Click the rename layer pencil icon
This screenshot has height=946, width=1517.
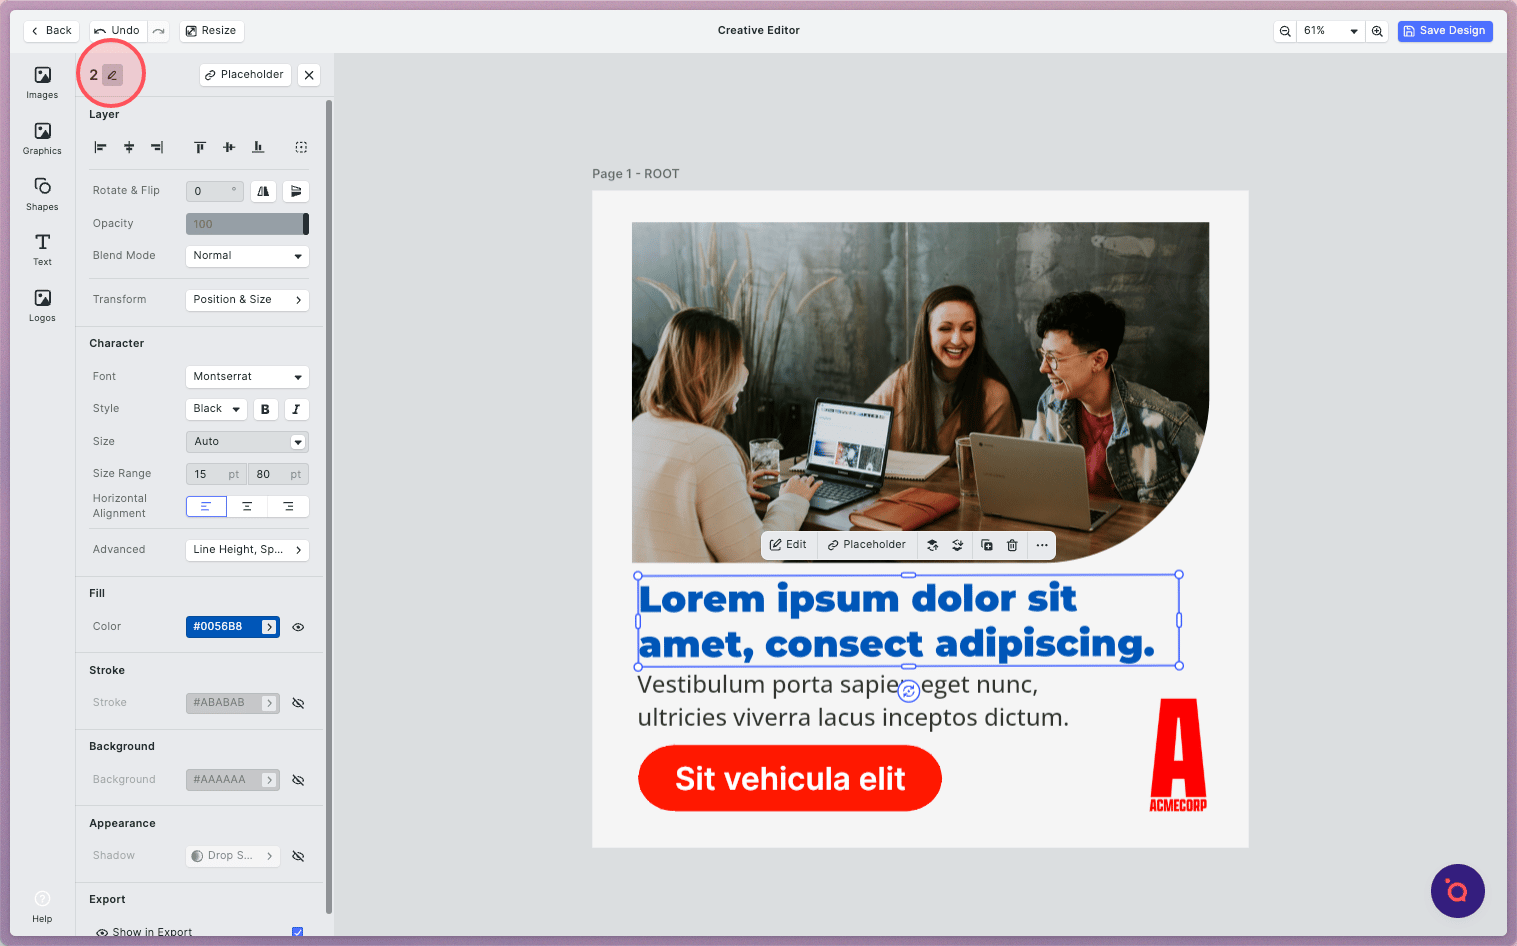tap(112, 75)
